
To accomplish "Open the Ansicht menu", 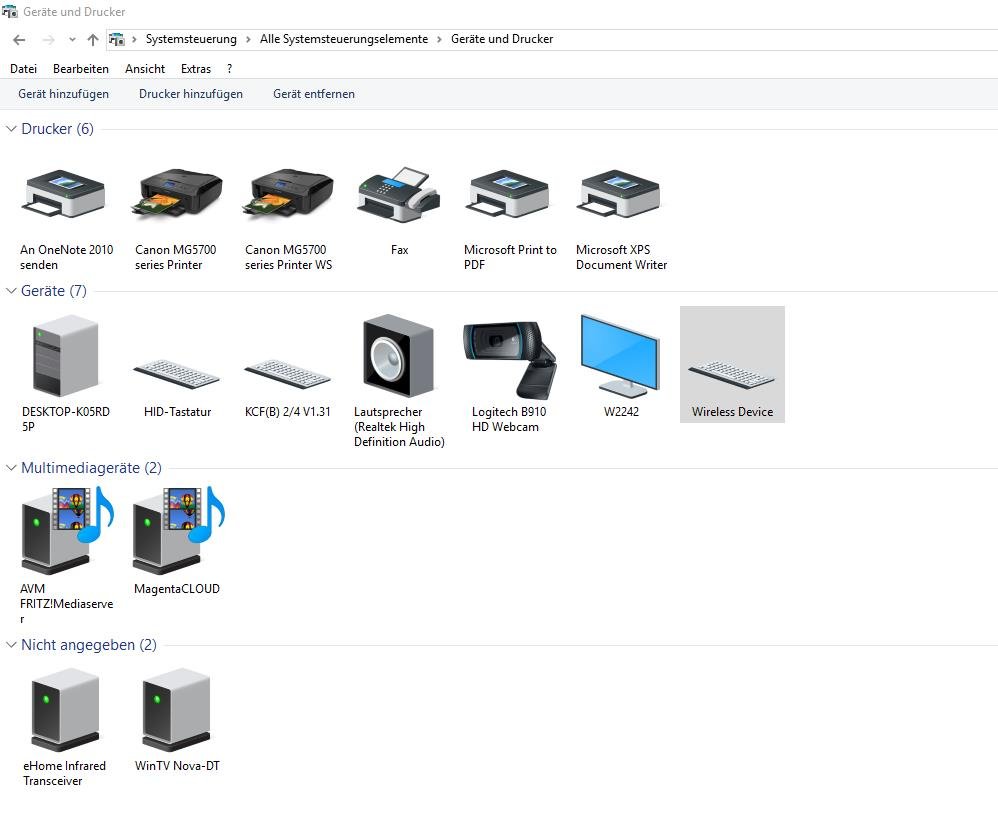I will [x=145, y=69].
